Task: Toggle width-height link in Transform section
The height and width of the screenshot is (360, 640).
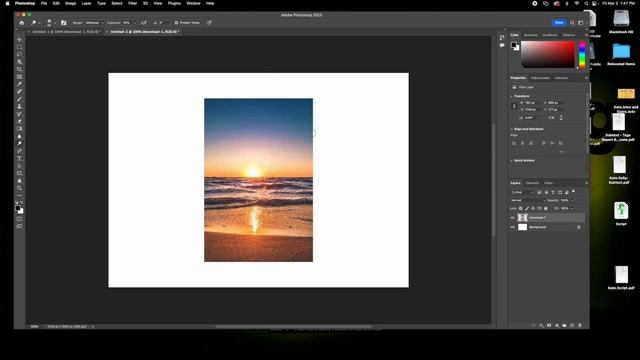Action: tap(514, 106)
